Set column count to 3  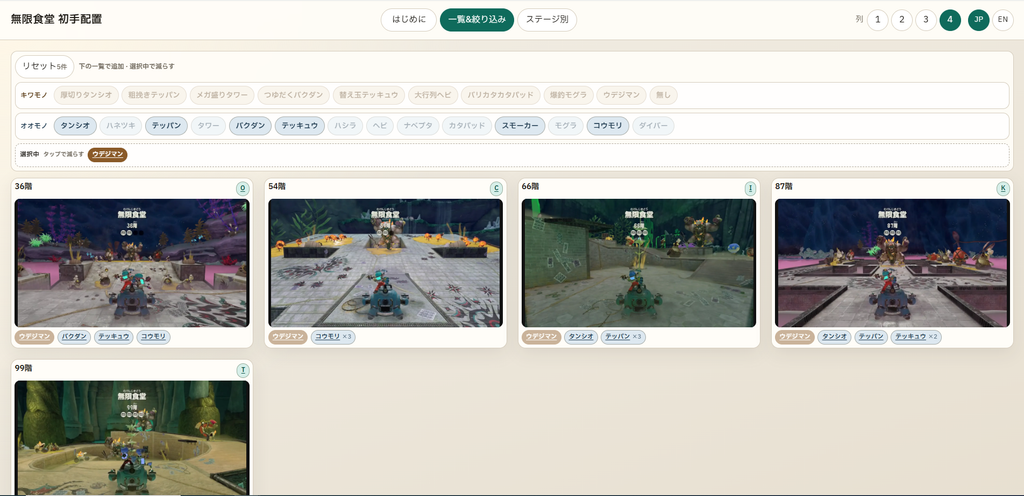926,20
